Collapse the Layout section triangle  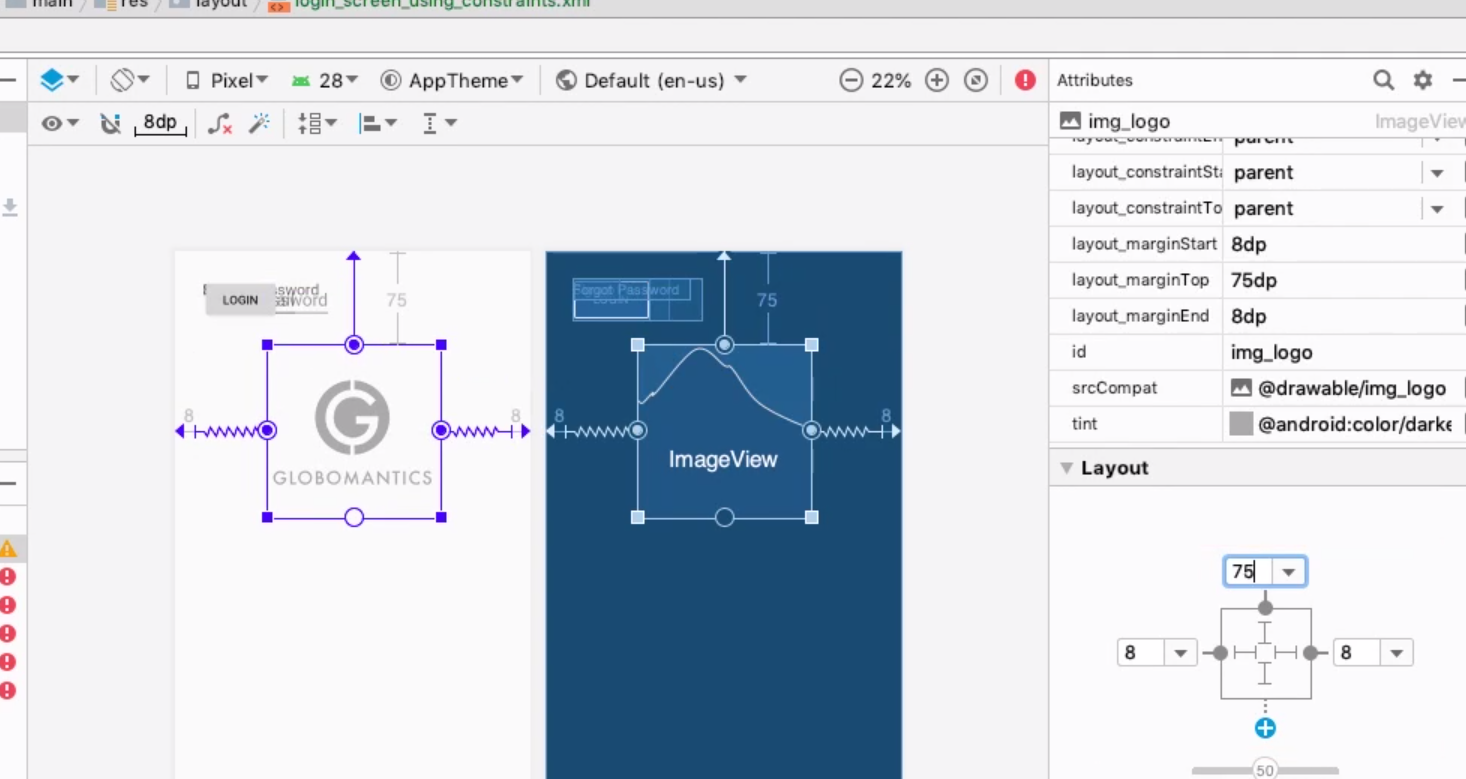click(x=1066, y=468)
